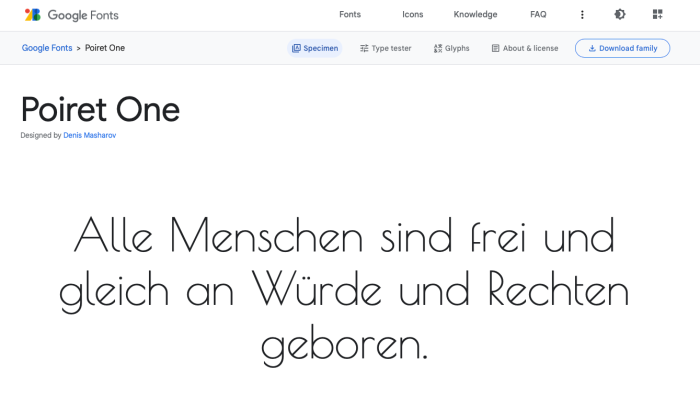Screen dimensions: 700x394
Task: Open the Knowledge section
Action: tap(475, 14)
